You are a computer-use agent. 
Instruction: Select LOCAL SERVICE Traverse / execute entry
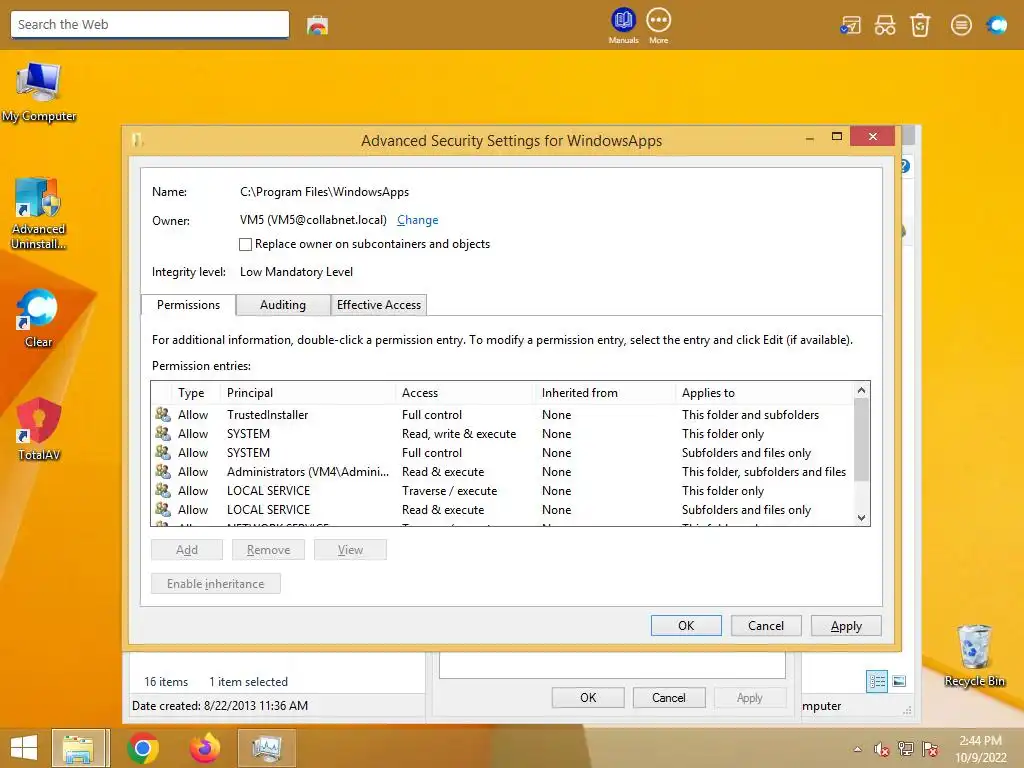coord(503,490)
